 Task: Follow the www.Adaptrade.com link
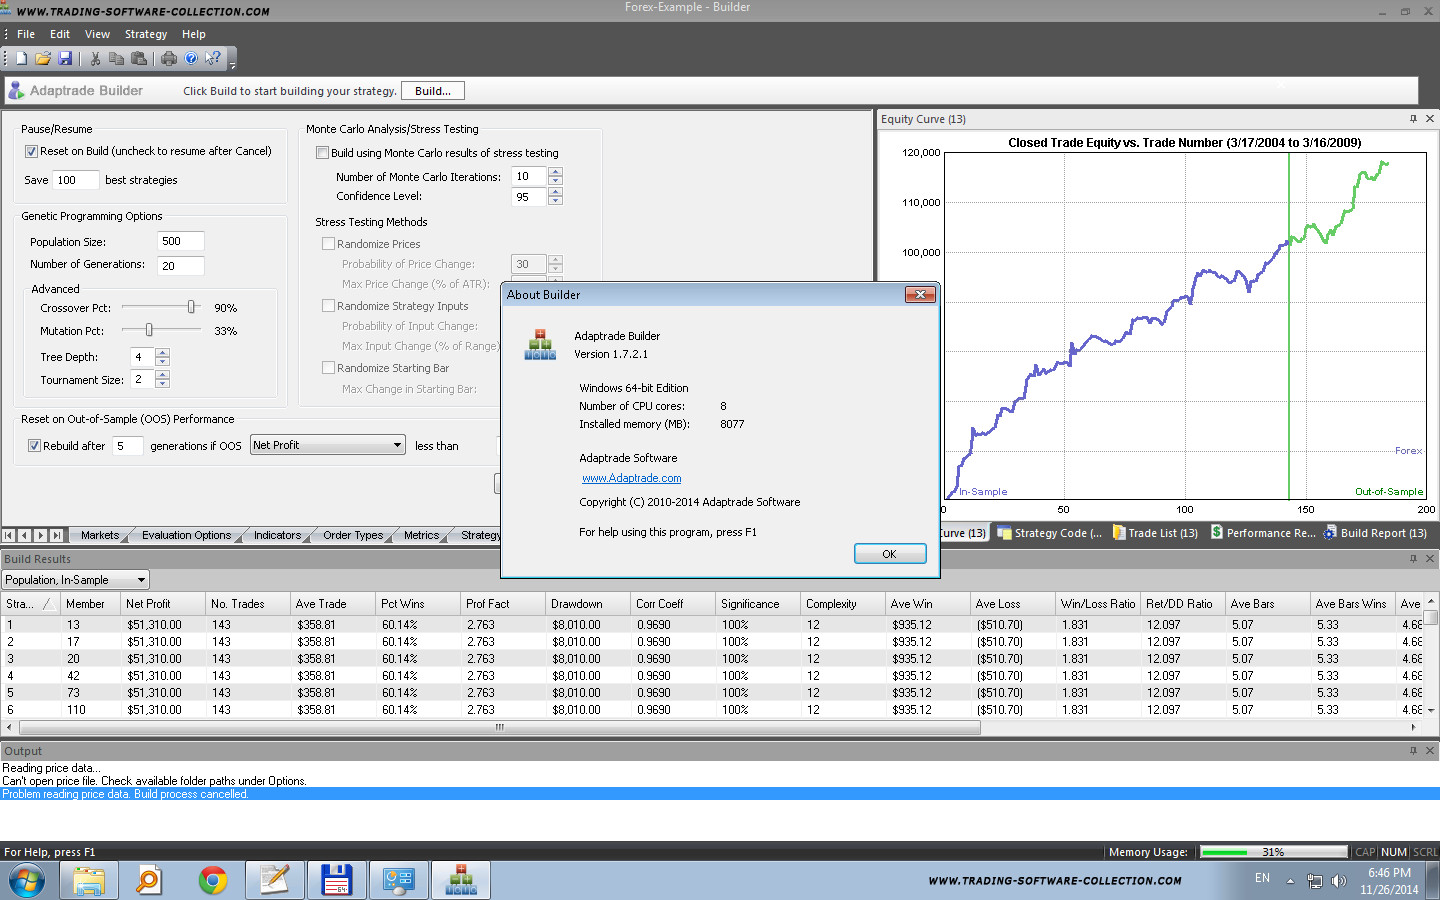pyautogui.click(x=631, y=478)
